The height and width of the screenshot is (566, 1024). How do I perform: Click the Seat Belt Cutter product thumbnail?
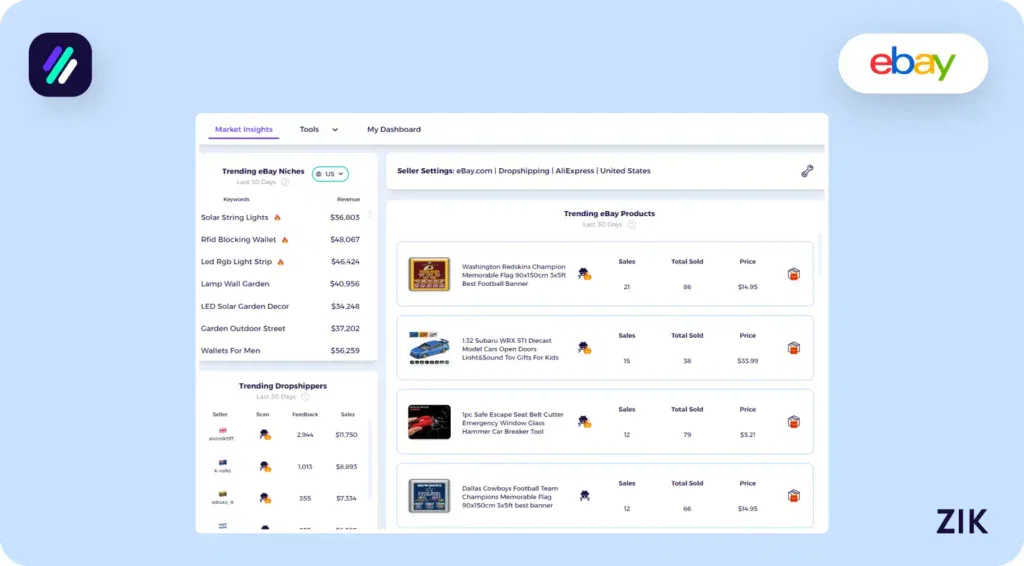click(429, 422)
